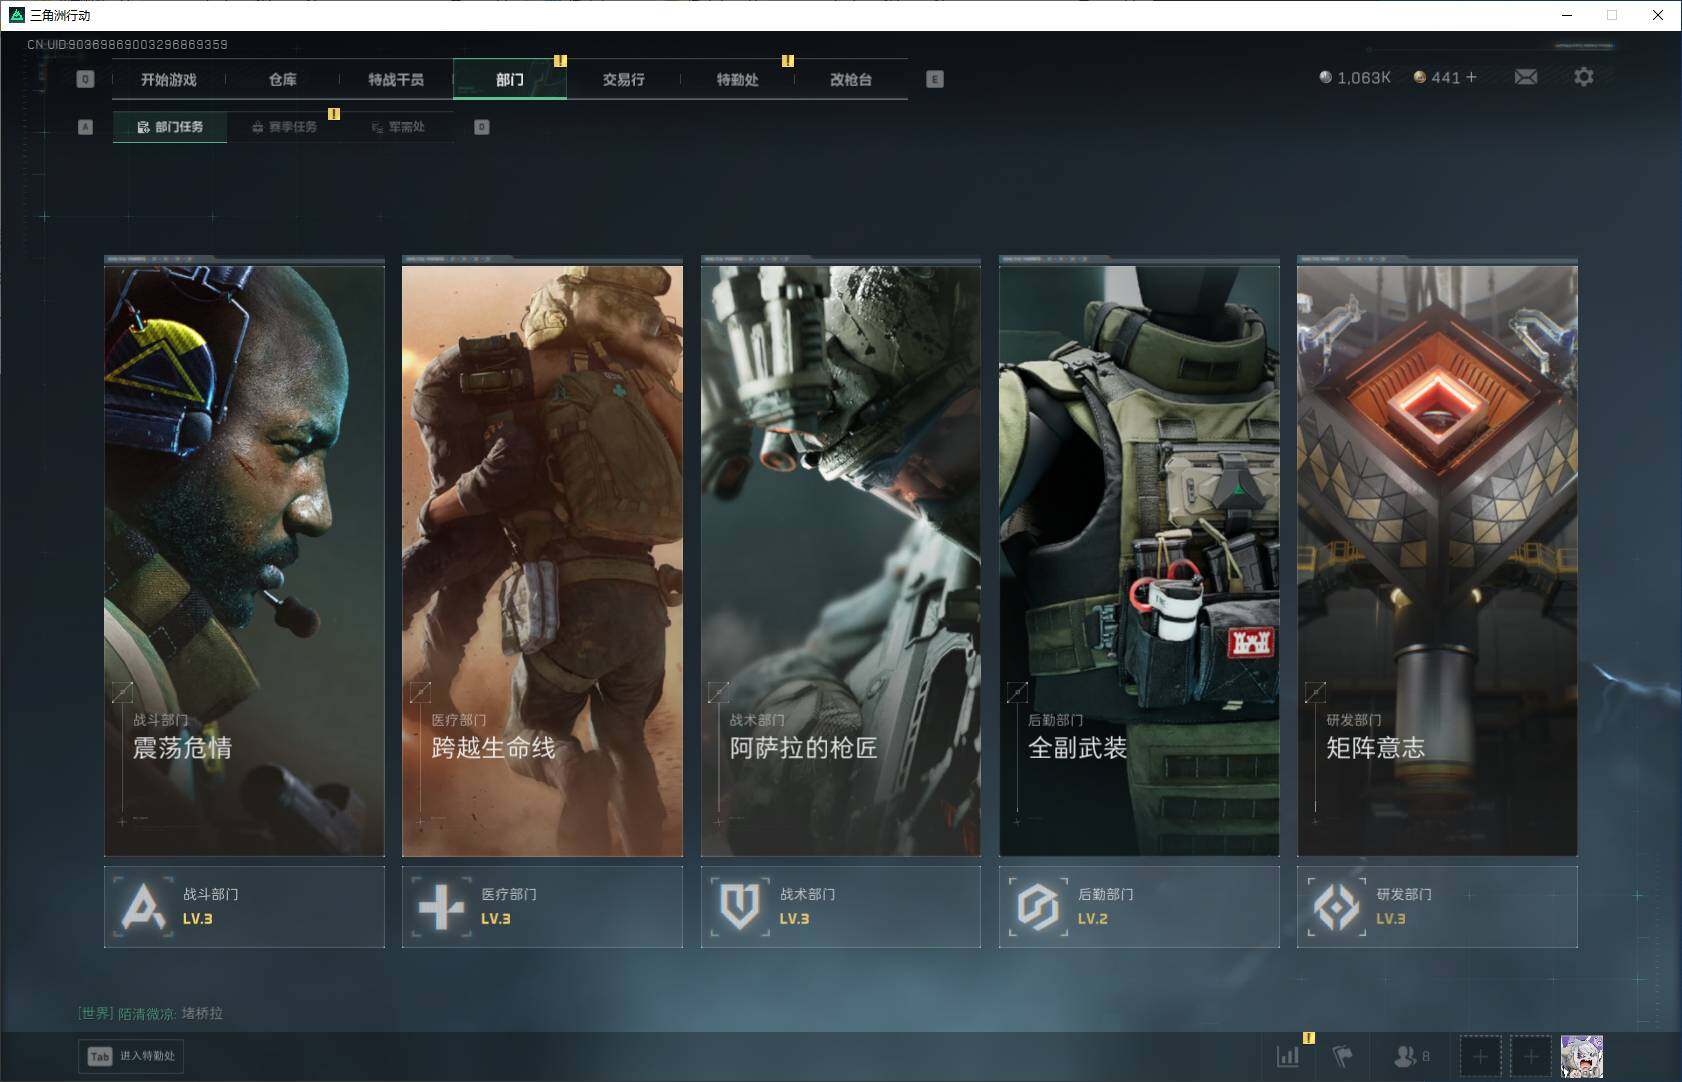Click the player avatar portrait
This screenshot has height=1082, width=1682.
click(x=1581, y=1056)
